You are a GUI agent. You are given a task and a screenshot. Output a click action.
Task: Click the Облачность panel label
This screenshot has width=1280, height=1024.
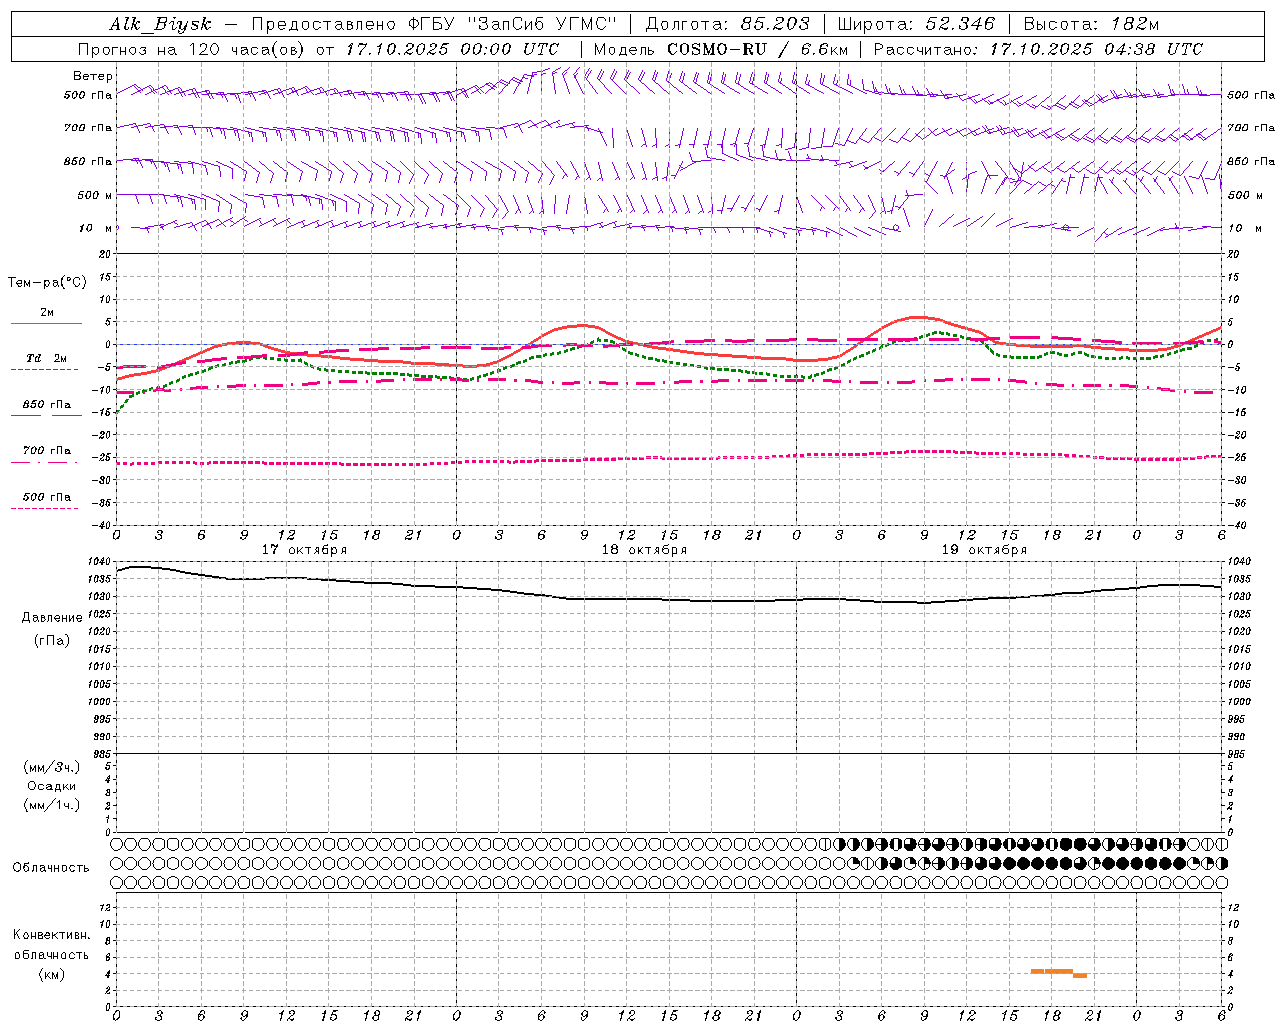click(51, 868)
